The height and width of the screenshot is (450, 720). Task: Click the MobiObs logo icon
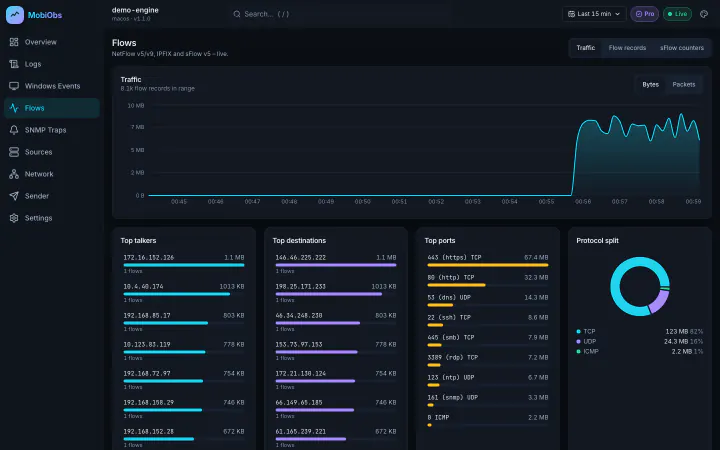15,15
